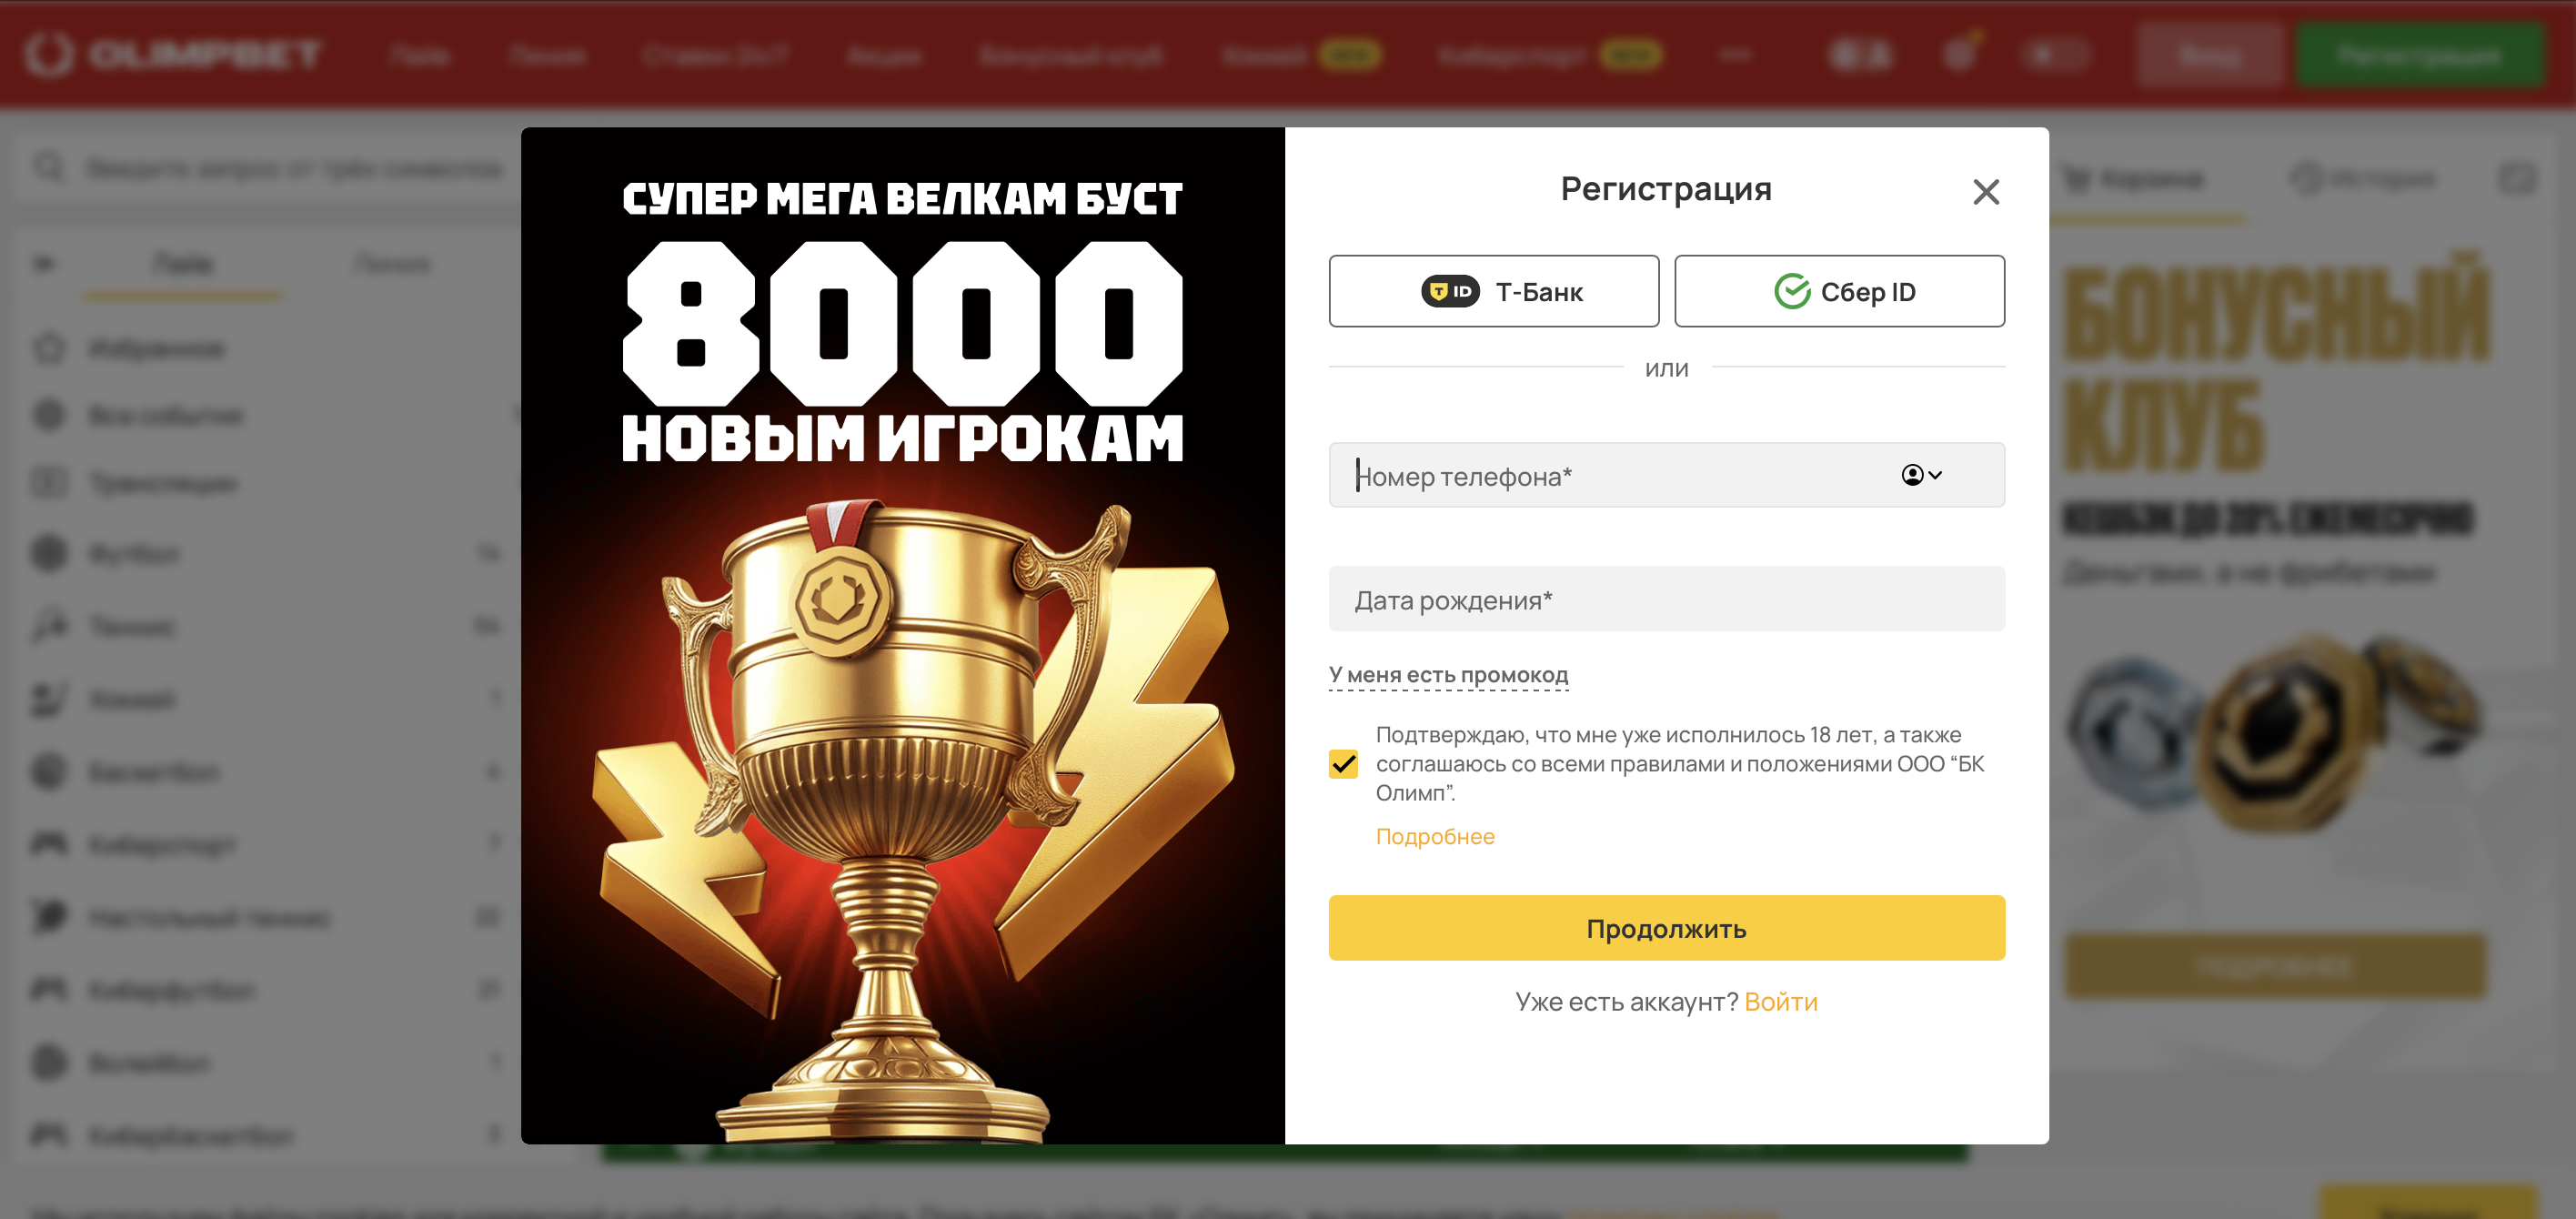Click the OLIMPBET logo in header
The image size is (2576, 1219).
pos(174,54)
